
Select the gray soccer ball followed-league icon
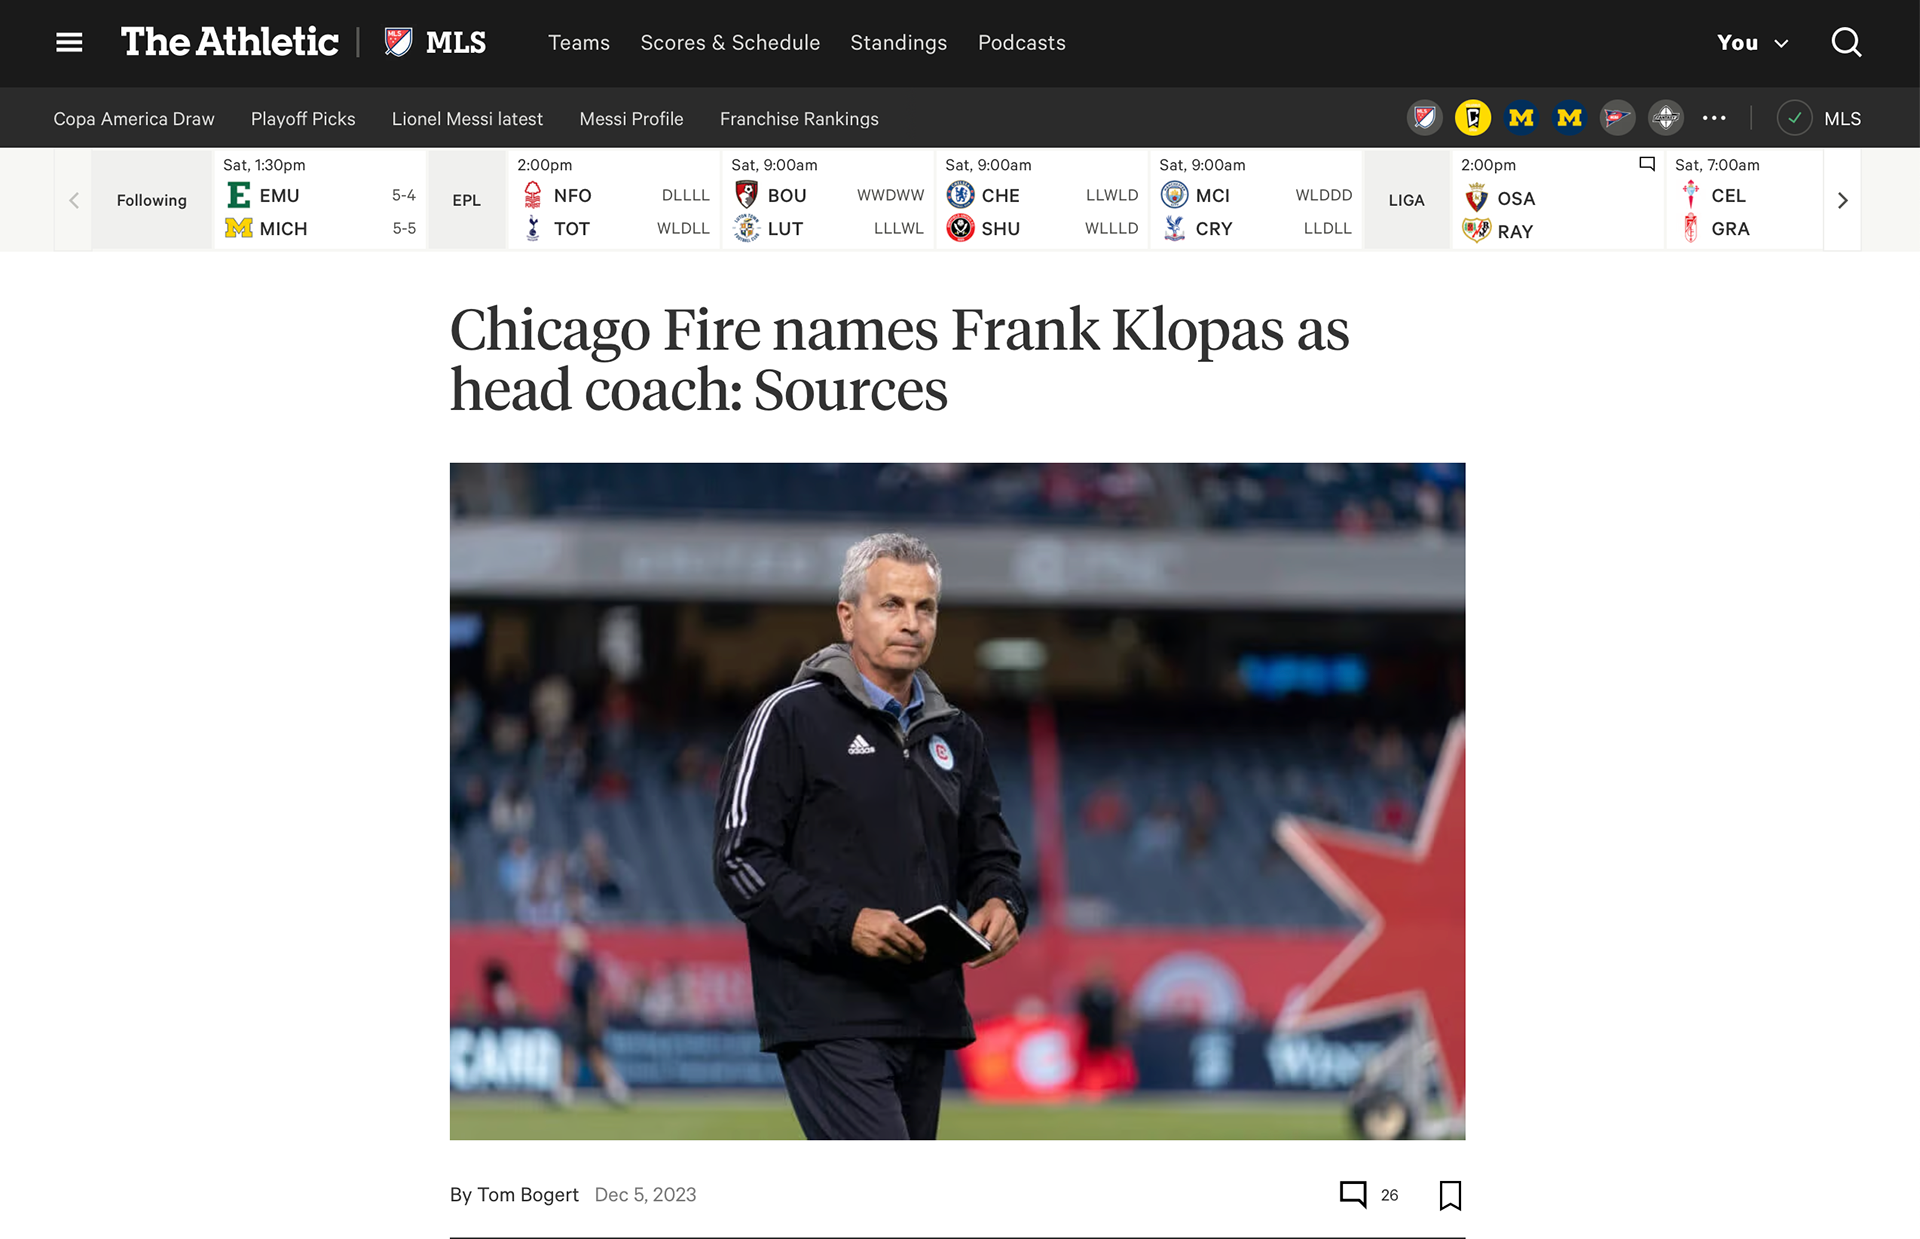pos(1666,118)
